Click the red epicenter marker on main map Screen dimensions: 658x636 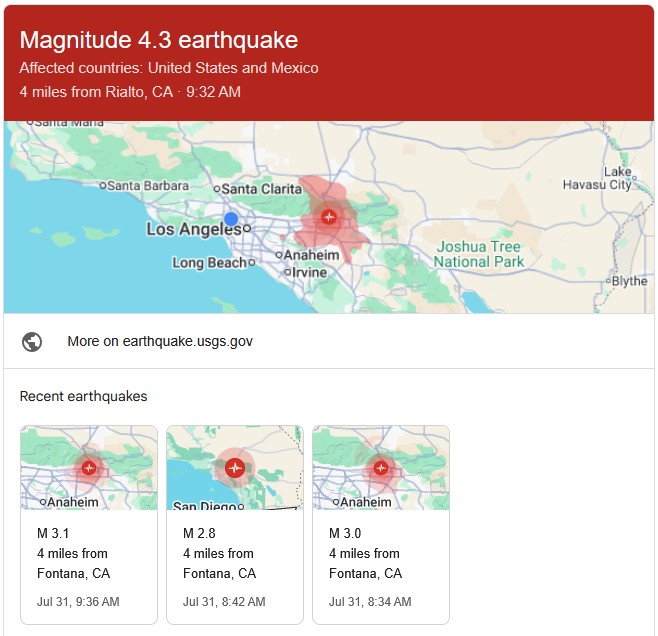tap(328, 217)
